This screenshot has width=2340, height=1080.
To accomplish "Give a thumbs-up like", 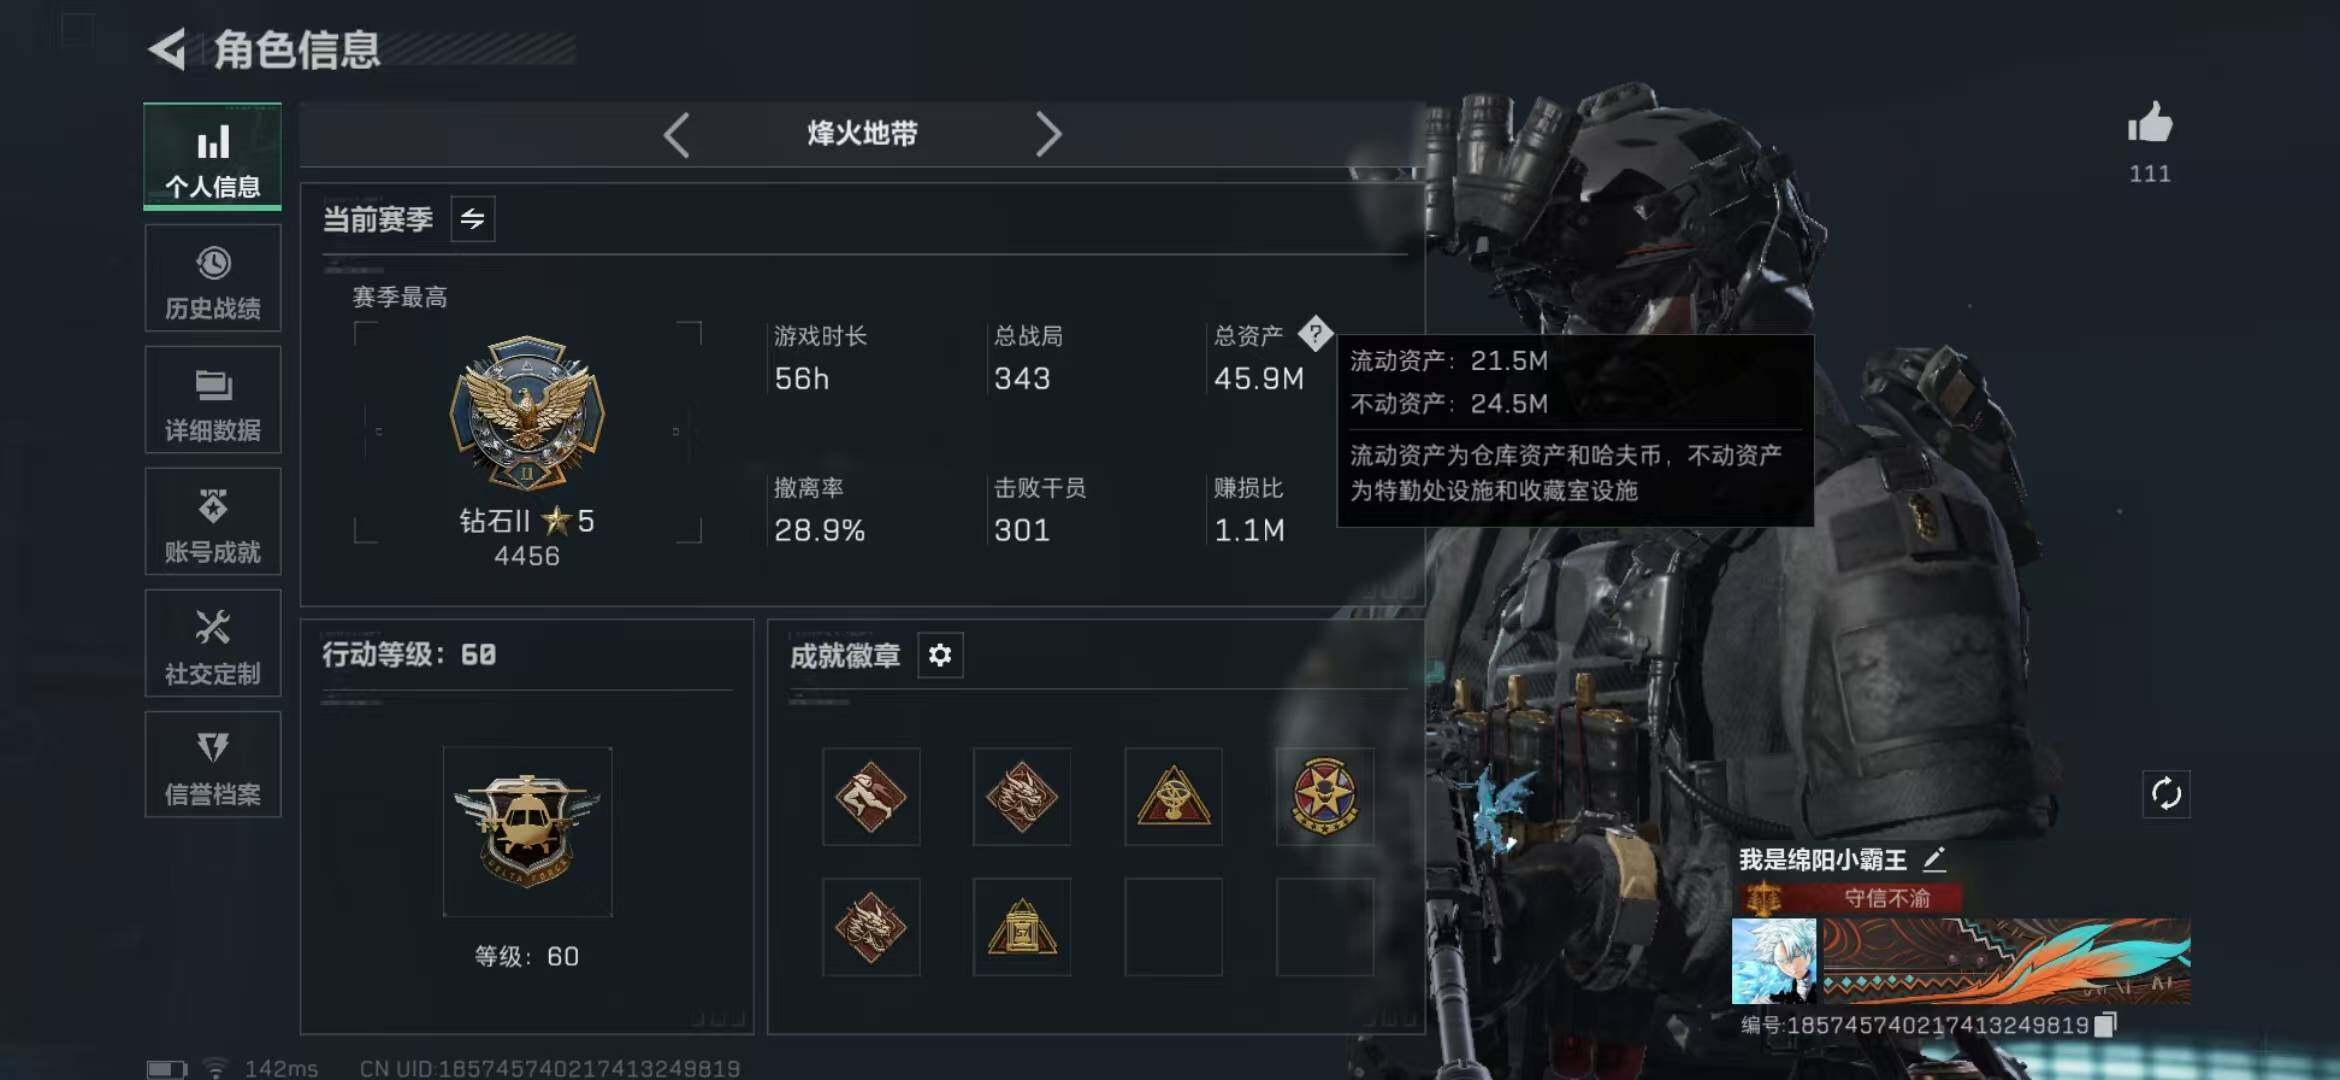I will click(2149, 123).
